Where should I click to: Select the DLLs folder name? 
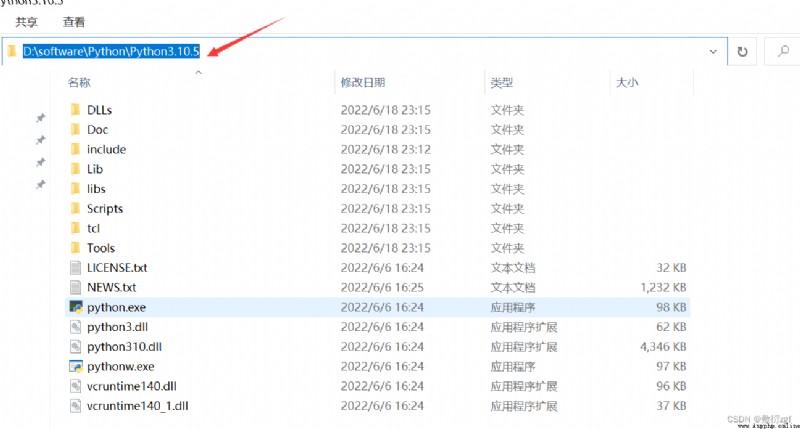click(x=99, y=110)
